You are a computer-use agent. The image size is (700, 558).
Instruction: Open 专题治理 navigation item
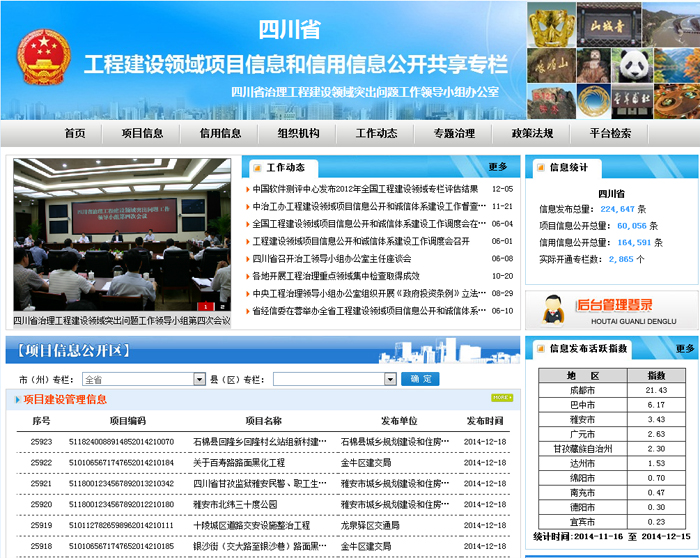tap(454, 133)
